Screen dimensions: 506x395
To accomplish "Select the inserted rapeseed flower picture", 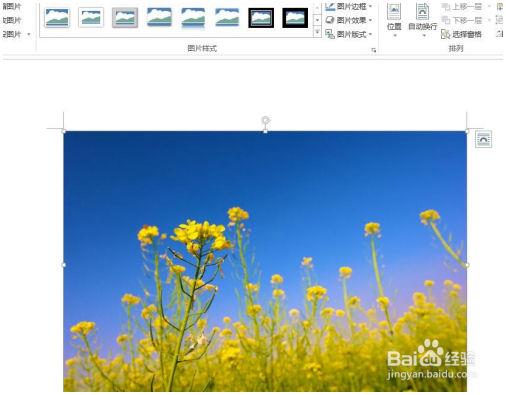I will (x=265, y=261).
